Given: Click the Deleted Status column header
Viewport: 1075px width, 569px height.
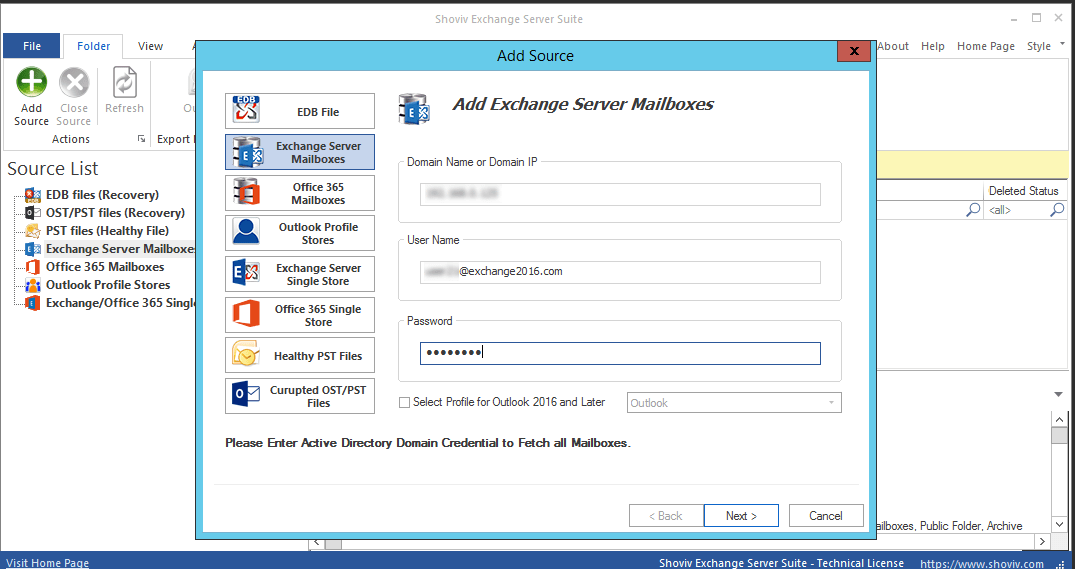Looking at the screenshot, I should pos(1024,191).
